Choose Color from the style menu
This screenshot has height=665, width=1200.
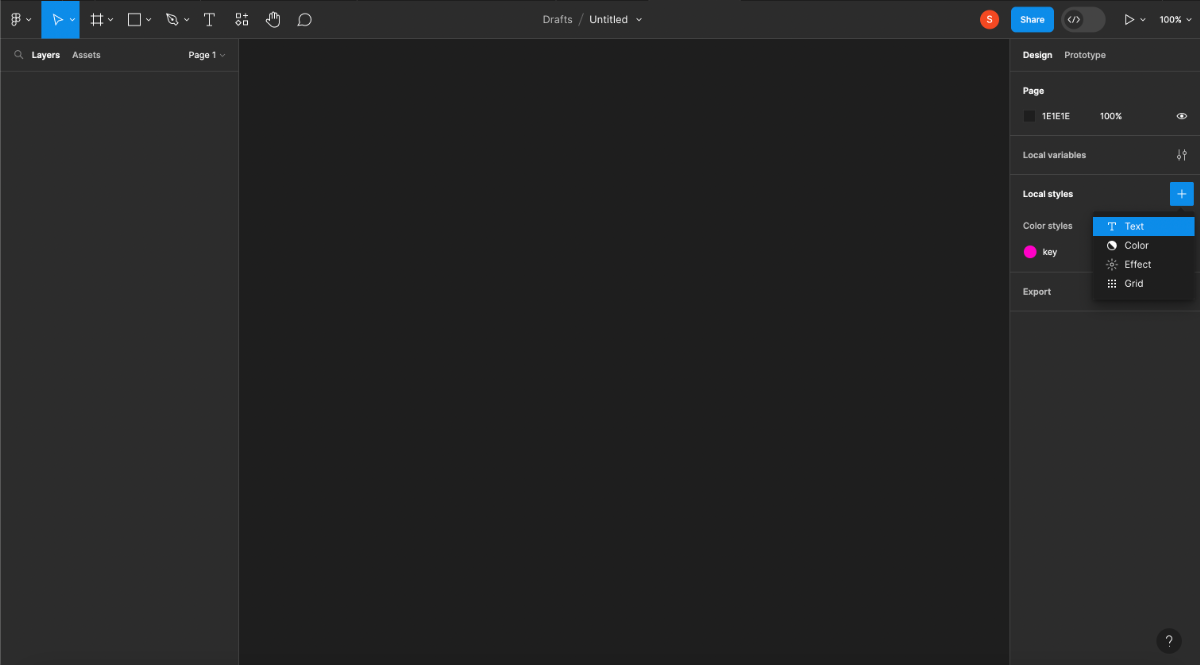pyautogui.click(x=1144, y=245)
